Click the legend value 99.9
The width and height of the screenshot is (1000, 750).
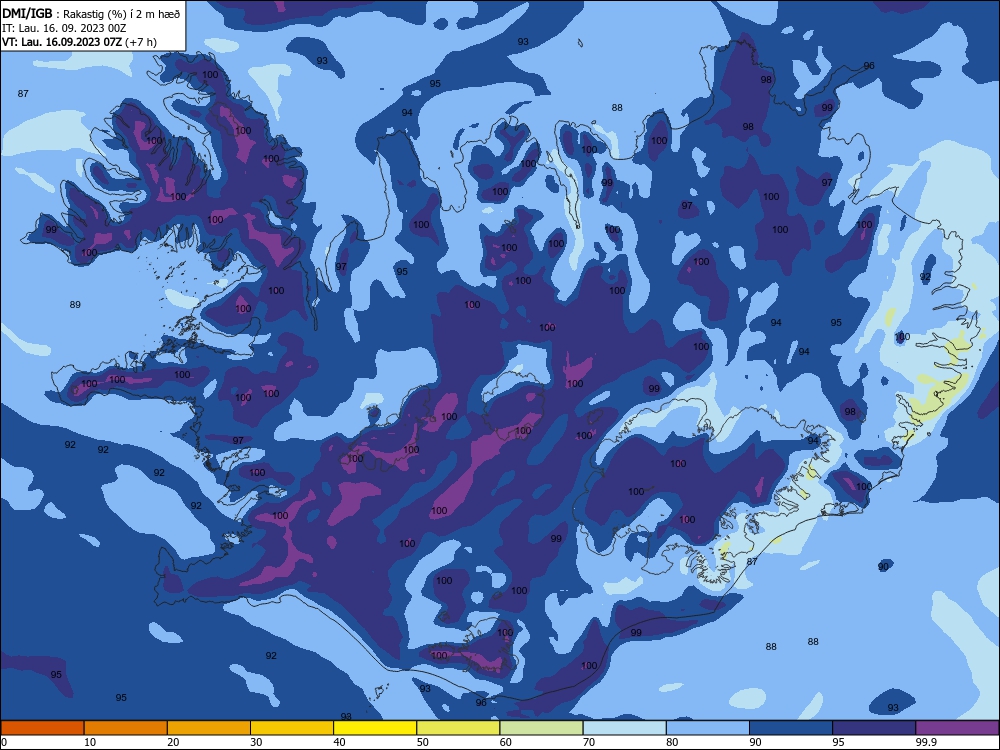coord(926,742)
